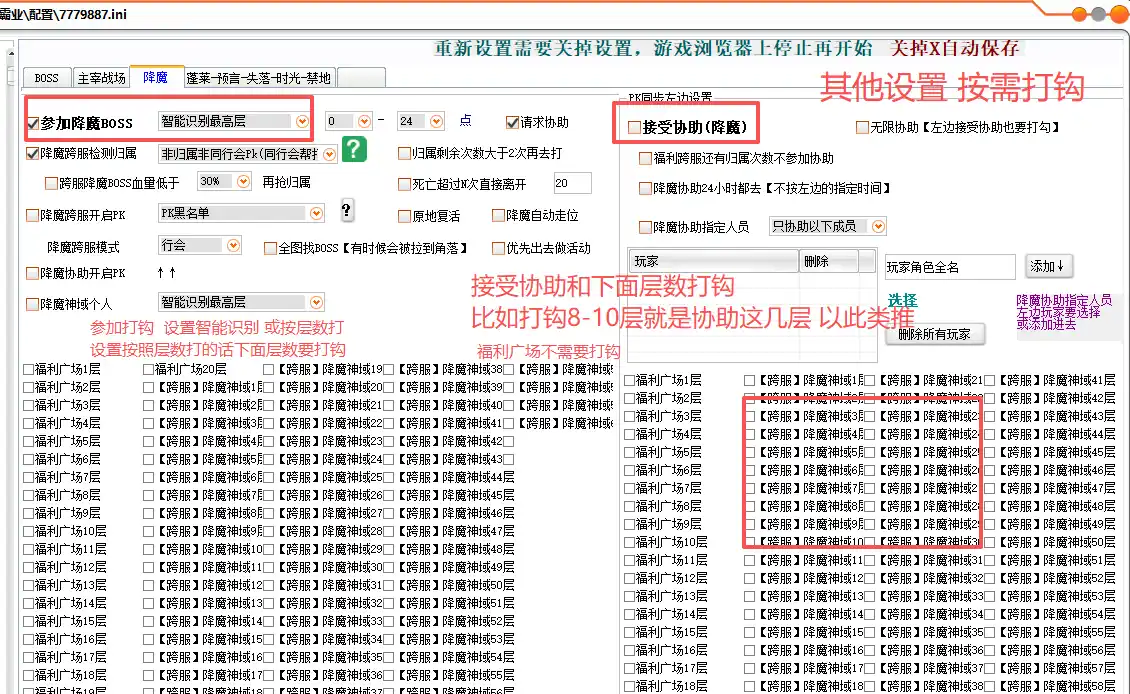1130x694 pixels.
Task: Check left list 【跨服】降魔神域38层
Action: [389, 369]
